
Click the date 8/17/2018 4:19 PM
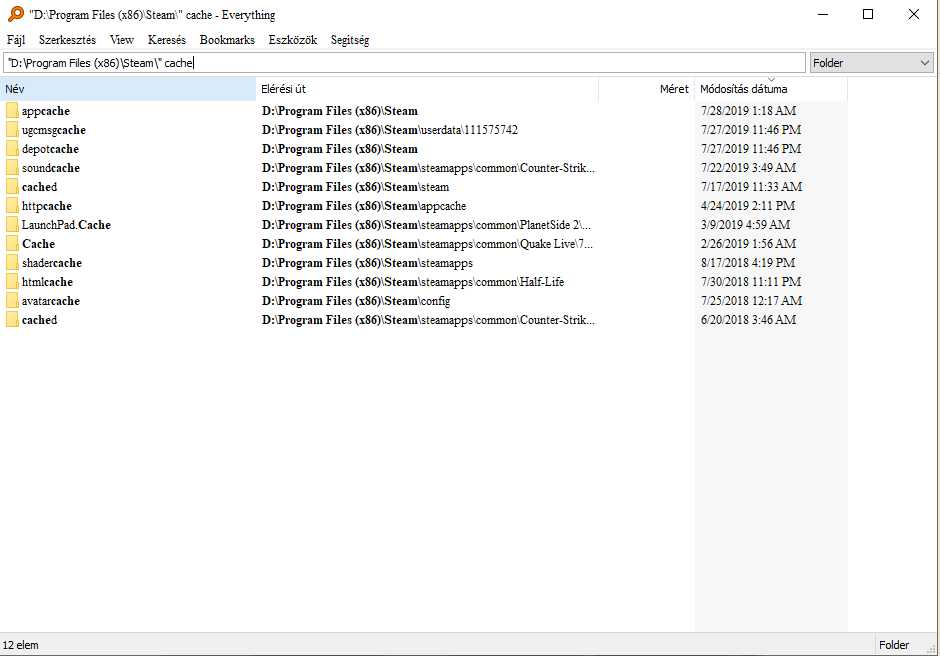[x=748, y=263]
